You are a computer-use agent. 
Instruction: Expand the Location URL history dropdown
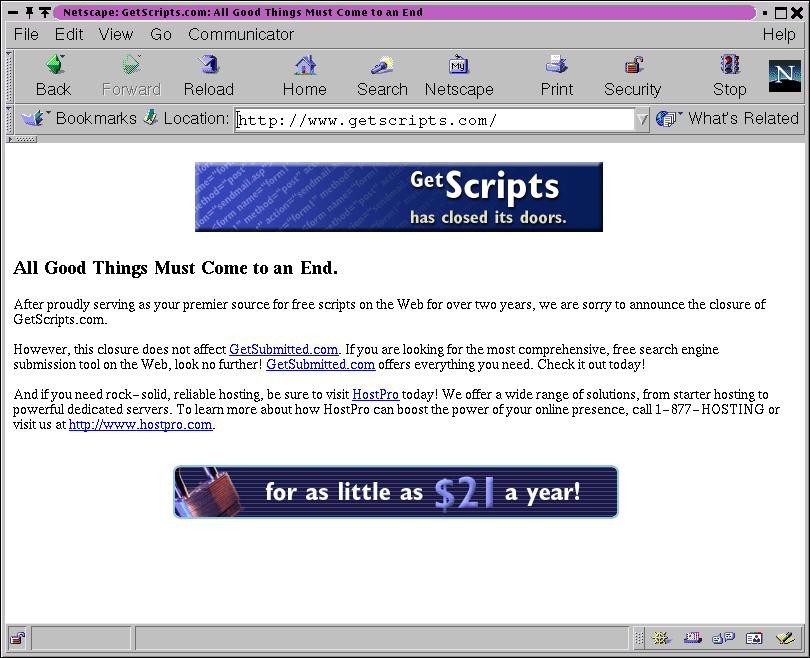tap(642, 120)
